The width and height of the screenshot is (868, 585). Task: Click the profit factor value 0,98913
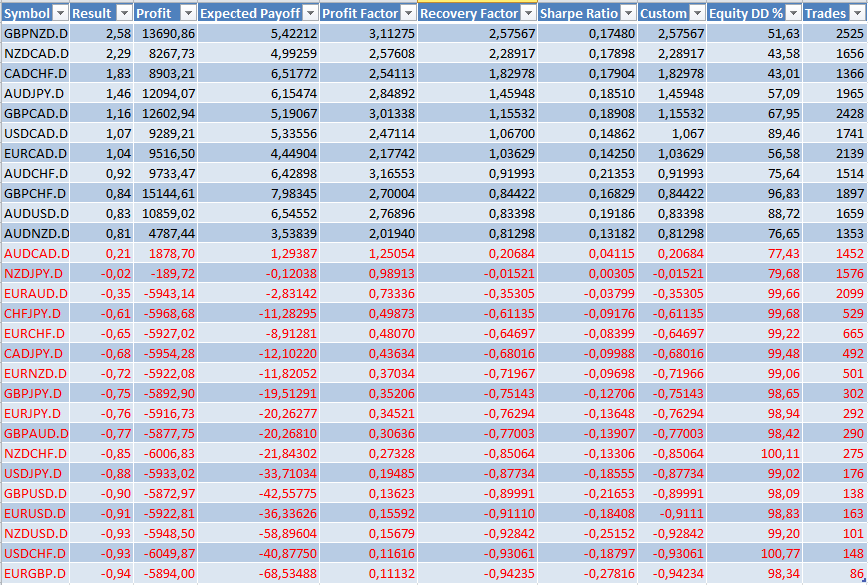point(392,273)
